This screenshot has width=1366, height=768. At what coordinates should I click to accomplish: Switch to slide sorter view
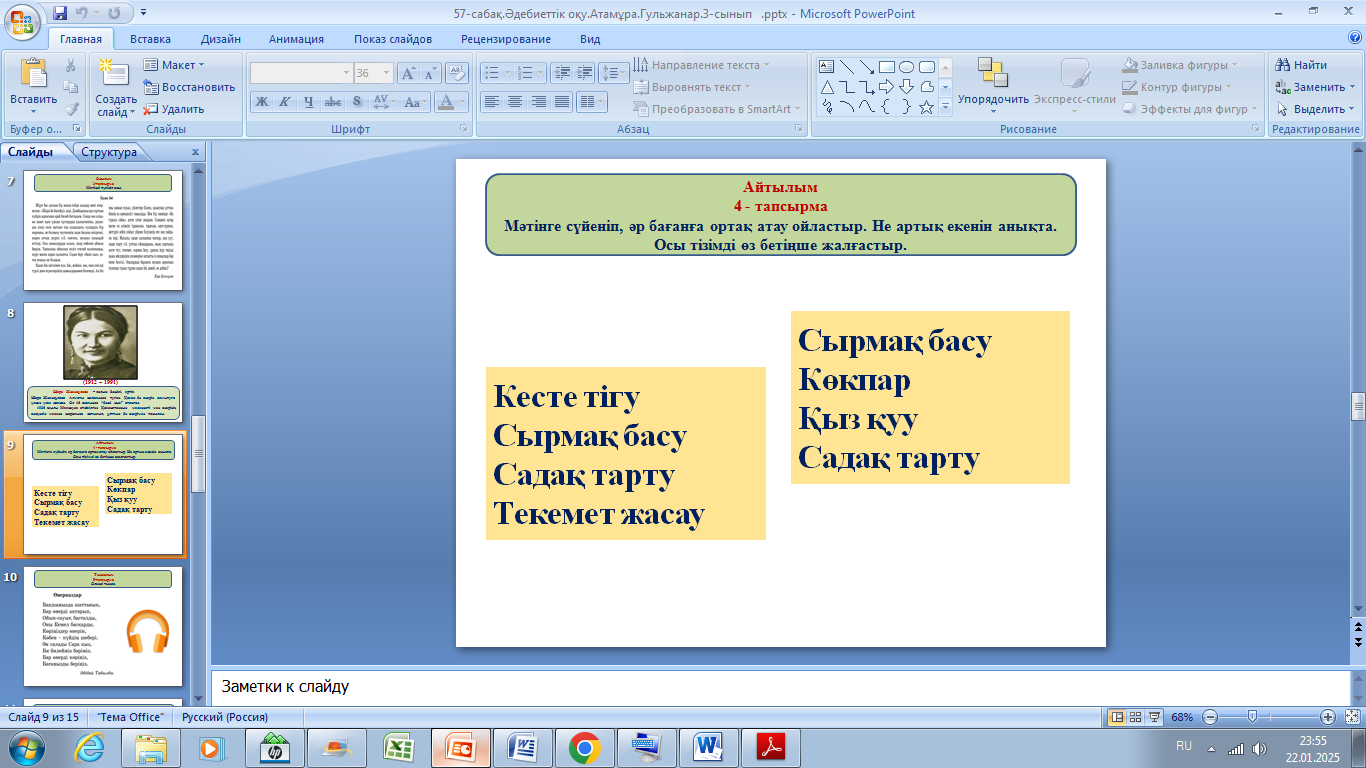[1137, 717]
